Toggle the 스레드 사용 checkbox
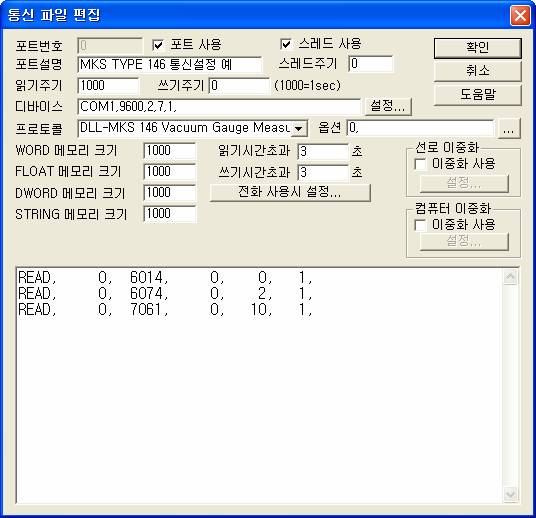Screen dimensions: 536x518 tap(286, 44)
